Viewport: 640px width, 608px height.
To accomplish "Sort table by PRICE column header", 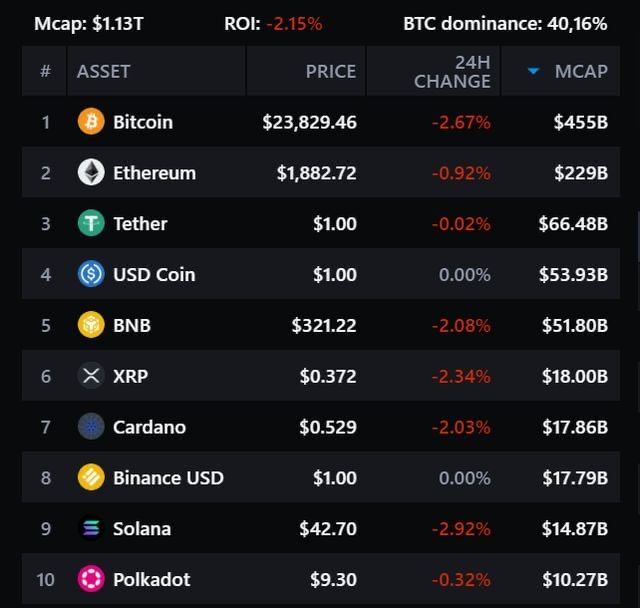I will point(330,71).
